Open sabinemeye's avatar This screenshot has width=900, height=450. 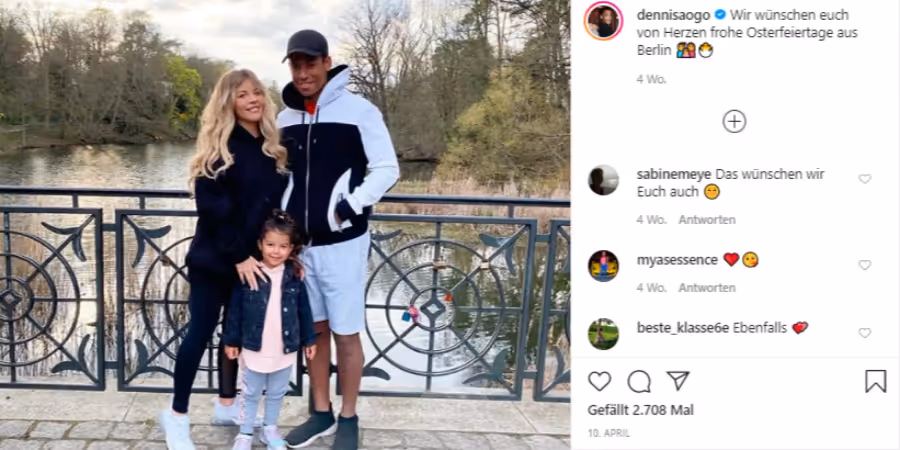603,180
